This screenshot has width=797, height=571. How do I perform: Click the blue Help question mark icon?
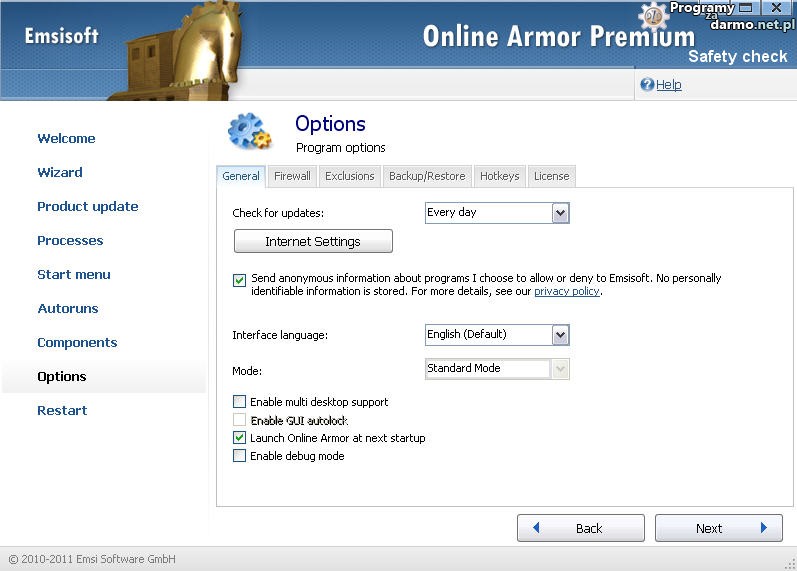tap(647, 85)
